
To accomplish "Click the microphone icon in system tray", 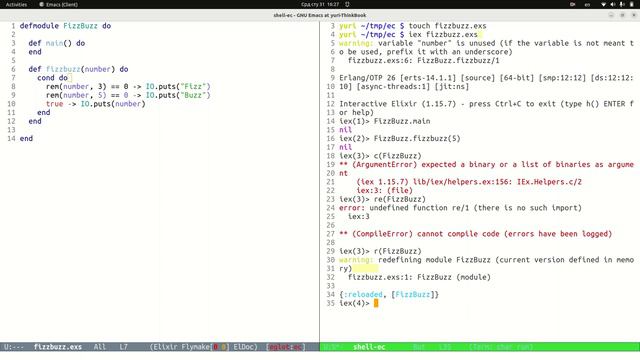I will pyautogui.click(x=622, y=4).
